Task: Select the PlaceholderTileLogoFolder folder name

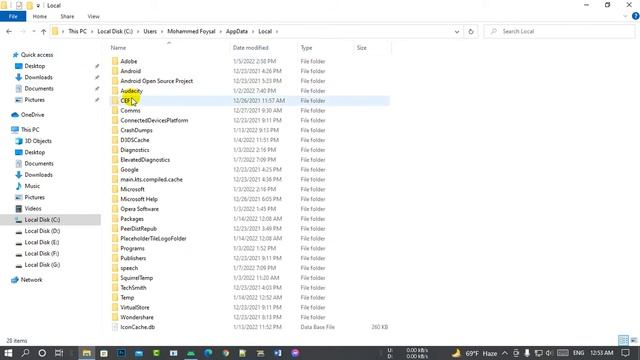Action: coord(153,238)
